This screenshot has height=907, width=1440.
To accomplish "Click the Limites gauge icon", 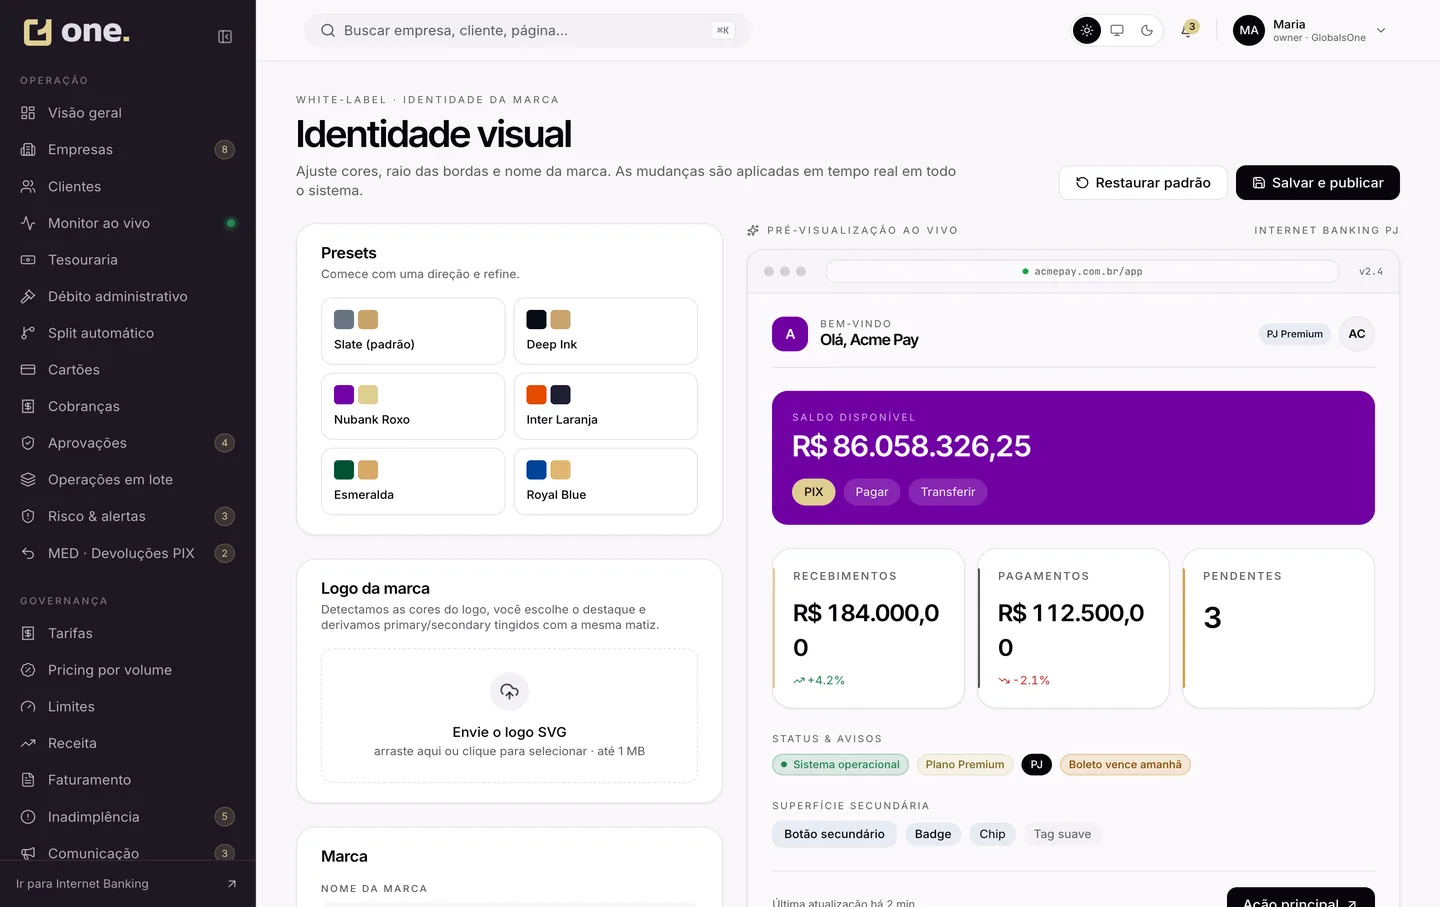I will click(28, 707).
